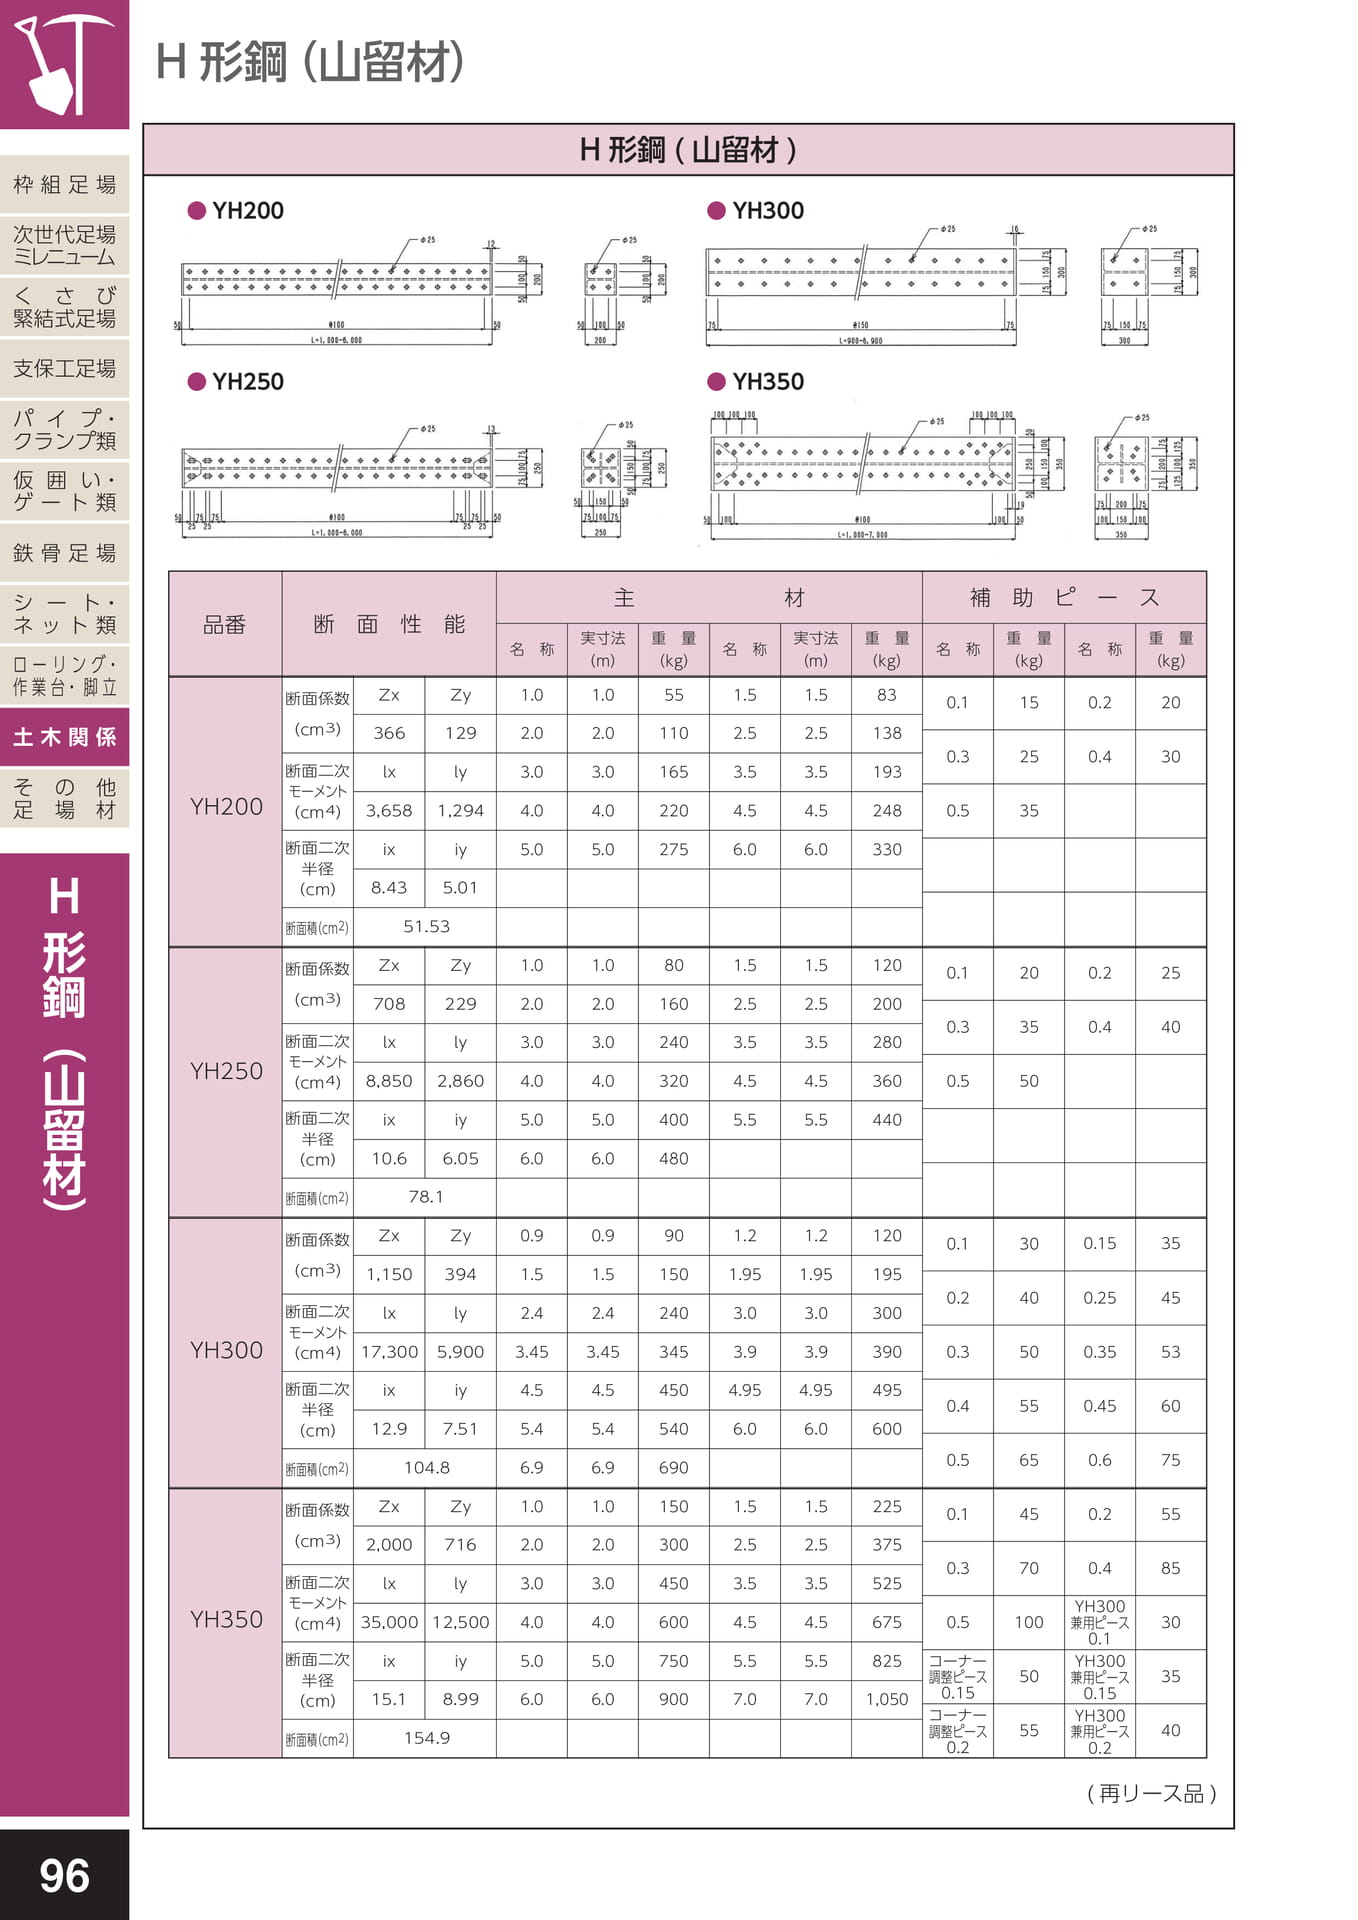Click YH300 radius of gyration value 12.9
Viewport: 1358px width, 1920px height.
coord(389,1429)
